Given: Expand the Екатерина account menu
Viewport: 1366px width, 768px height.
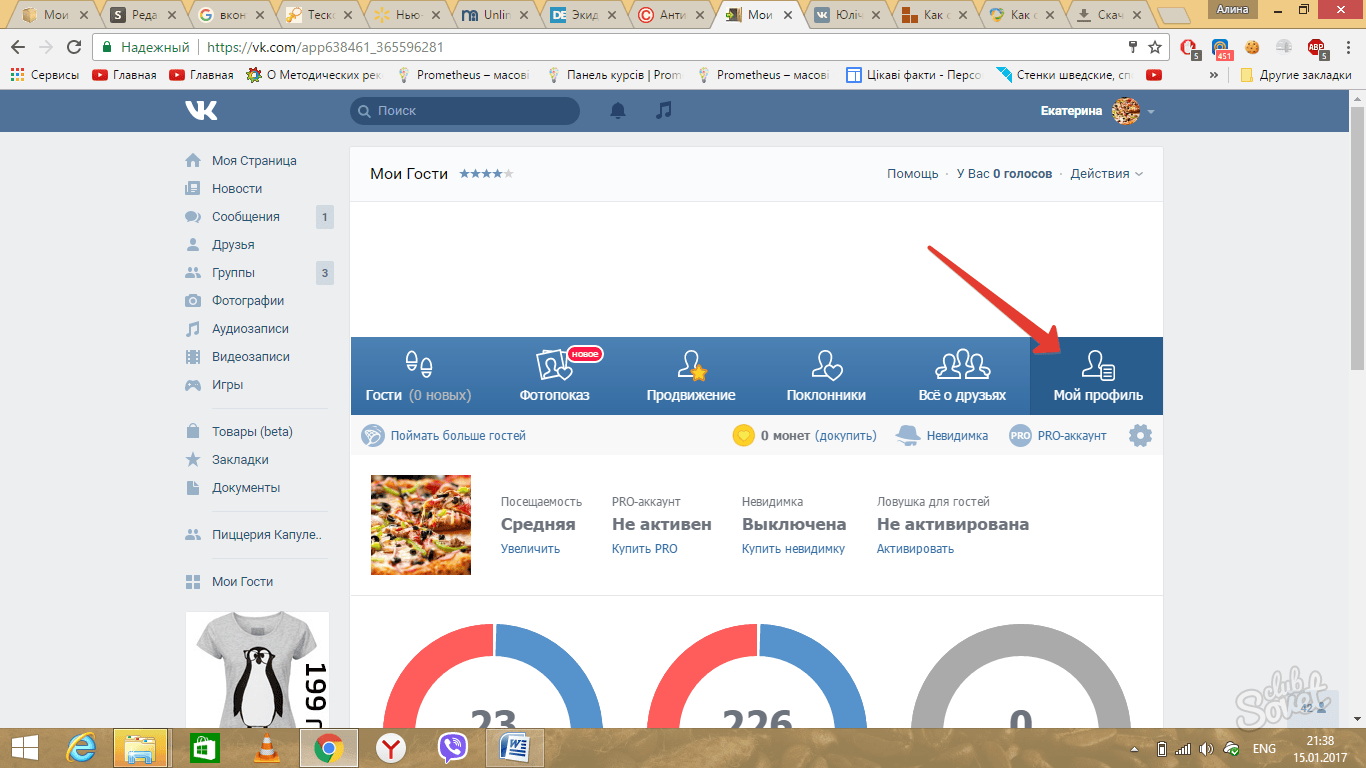Looking at the screenshot, I should coord(1097,111).
